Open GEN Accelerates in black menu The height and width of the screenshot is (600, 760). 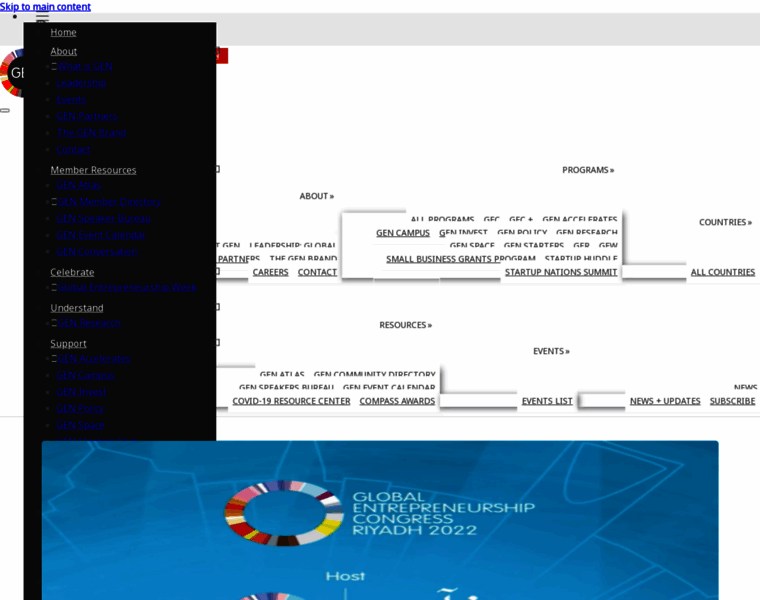94,359
